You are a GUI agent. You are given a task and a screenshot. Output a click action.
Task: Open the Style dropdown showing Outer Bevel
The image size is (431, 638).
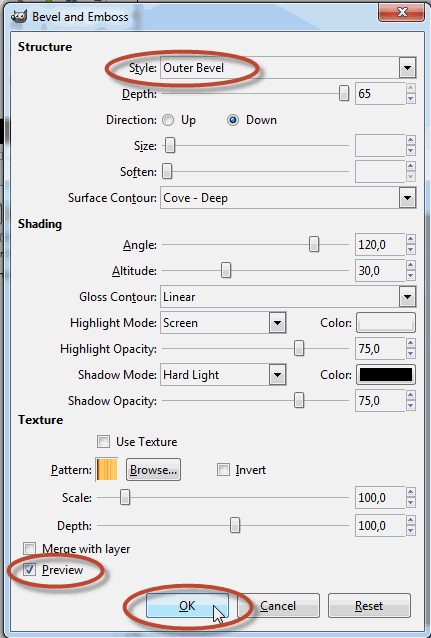pyautogui.click(x=288, y=68)
